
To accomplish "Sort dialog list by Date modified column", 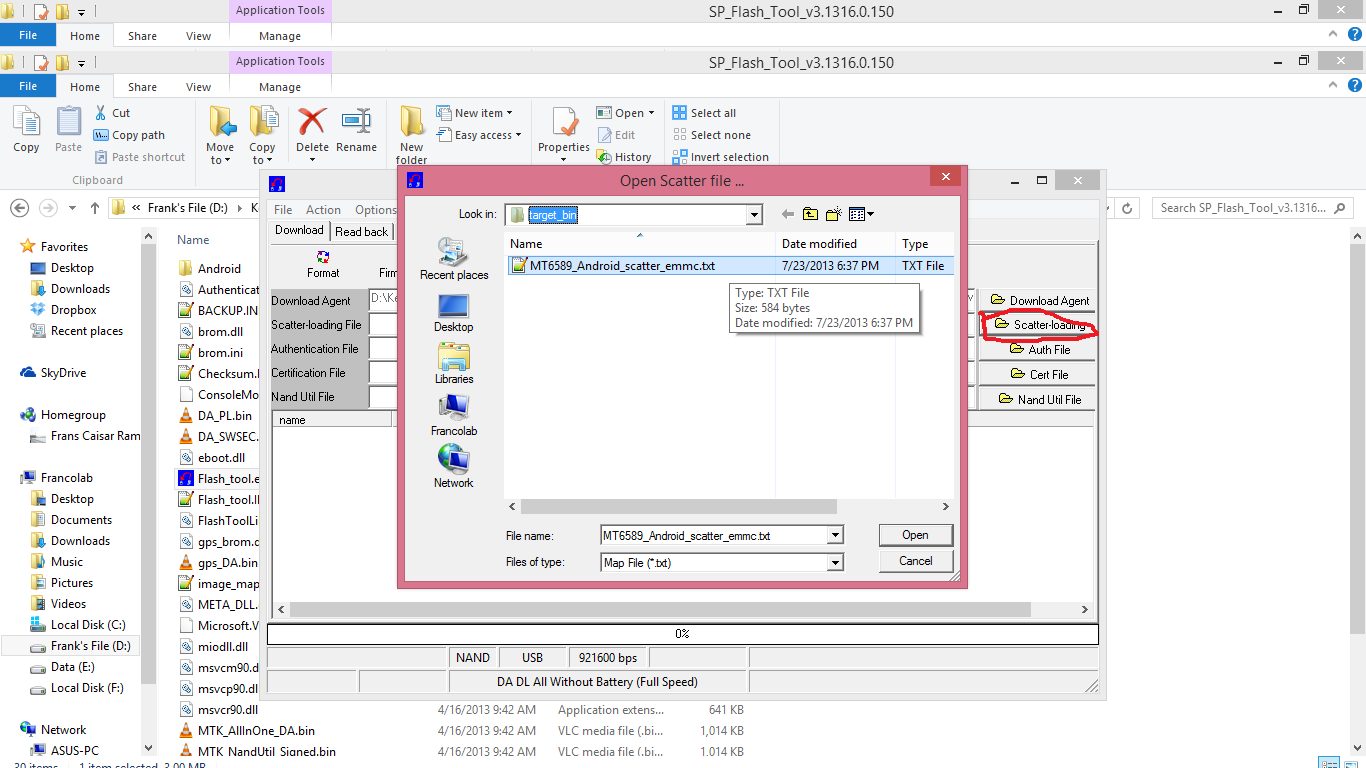I will point(835,244).
